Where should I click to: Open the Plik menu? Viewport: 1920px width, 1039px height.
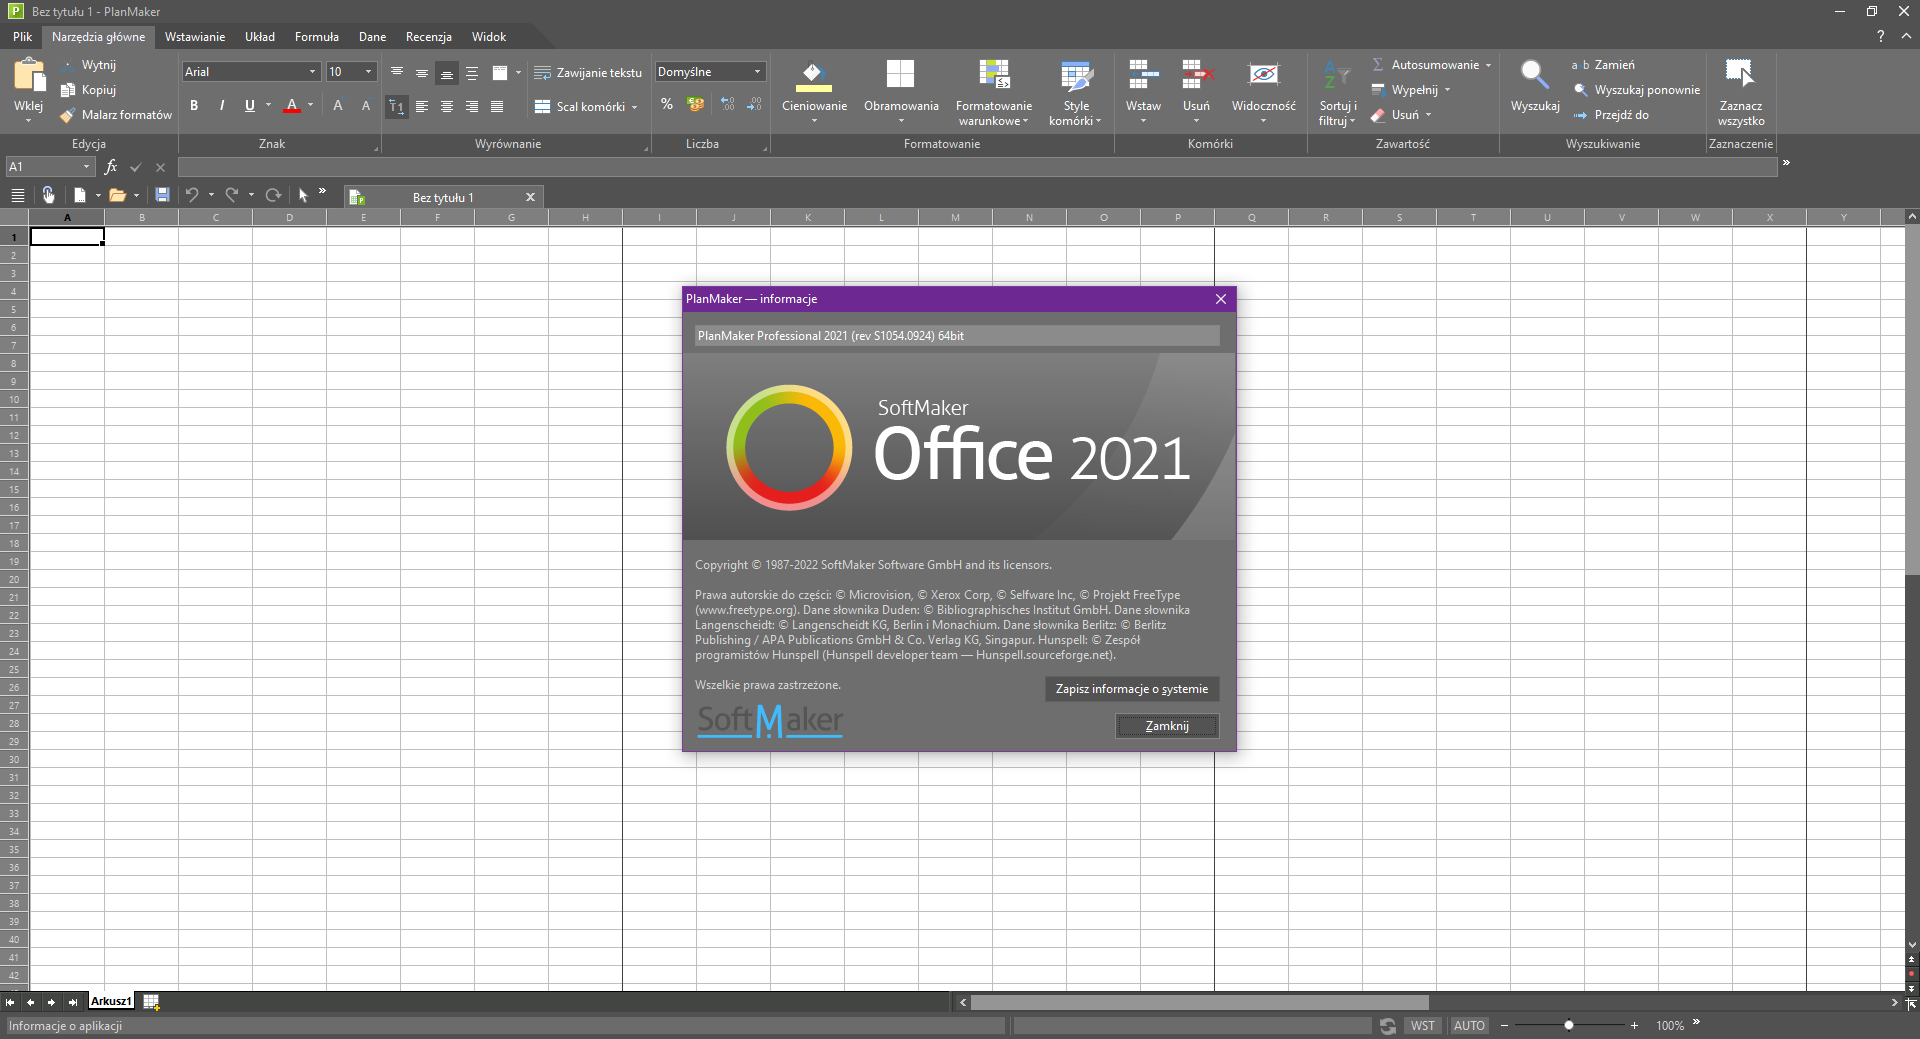[x=22, y=37]
